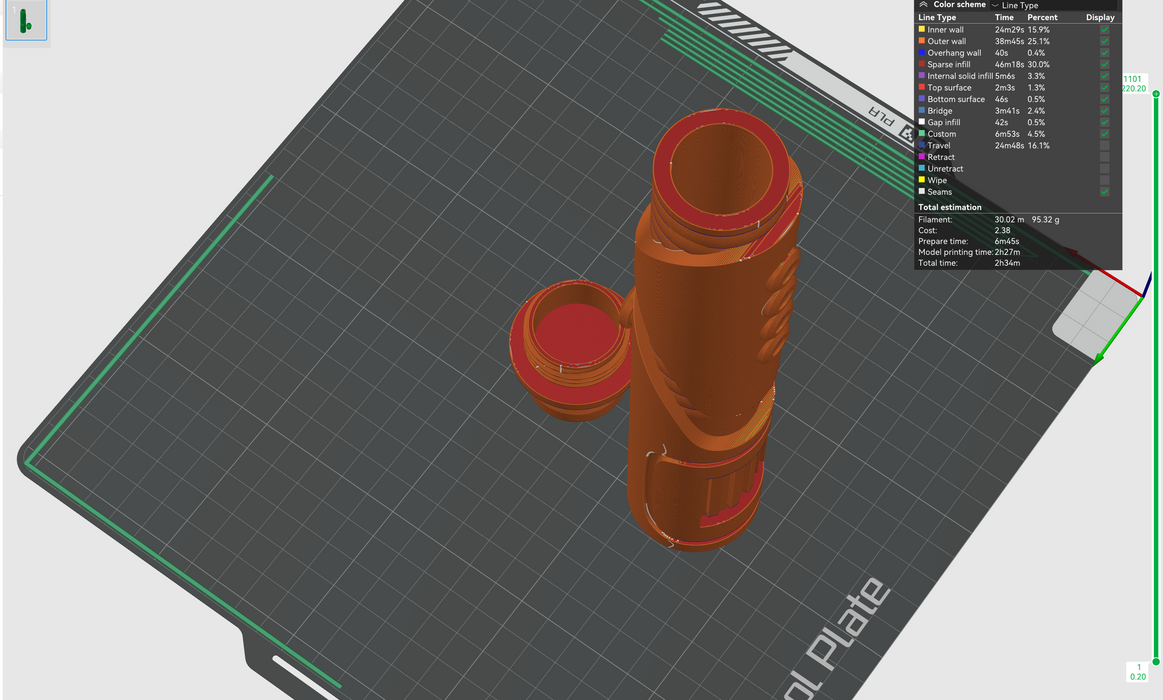This screenshot has width=1163, height=700.
Task: Select the white Gap infill swatch
Action: (x=922, y=123)
